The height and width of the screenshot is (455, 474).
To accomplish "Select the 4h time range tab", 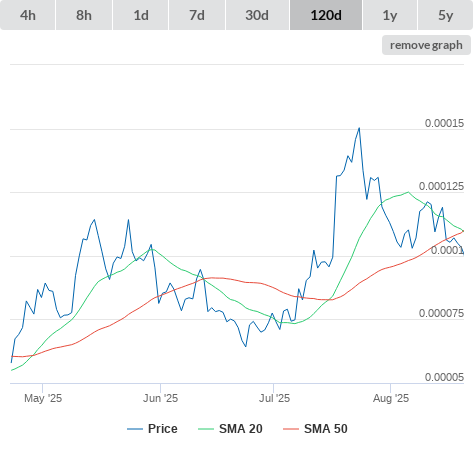I will tap(28, 15).
